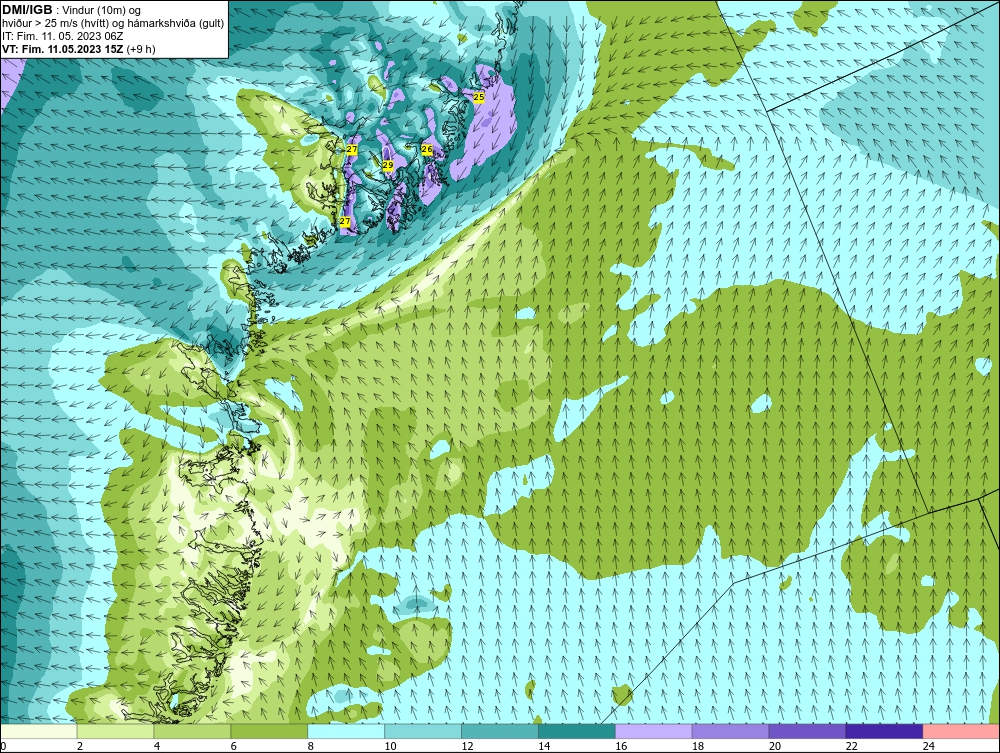
Task: Click legend scale value 10
Action: [390, 746]
